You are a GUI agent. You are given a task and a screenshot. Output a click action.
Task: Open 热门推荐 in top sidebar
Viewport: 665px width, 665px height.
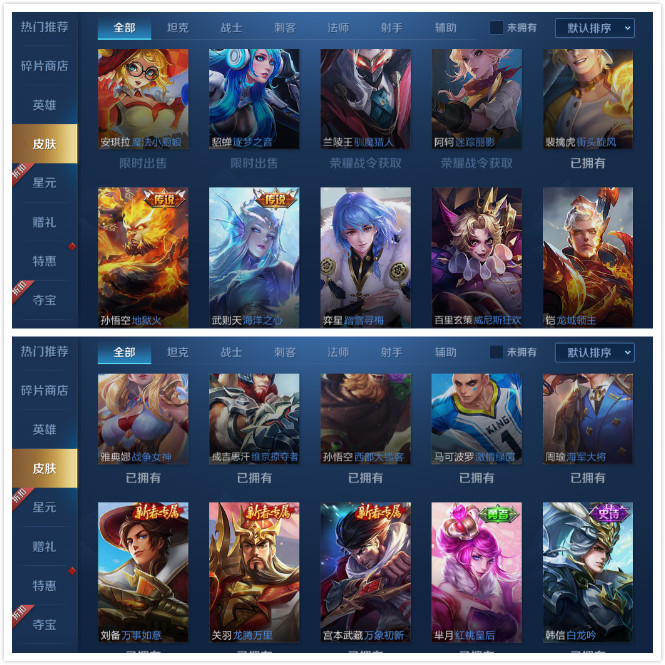click(x=45, y=27)
